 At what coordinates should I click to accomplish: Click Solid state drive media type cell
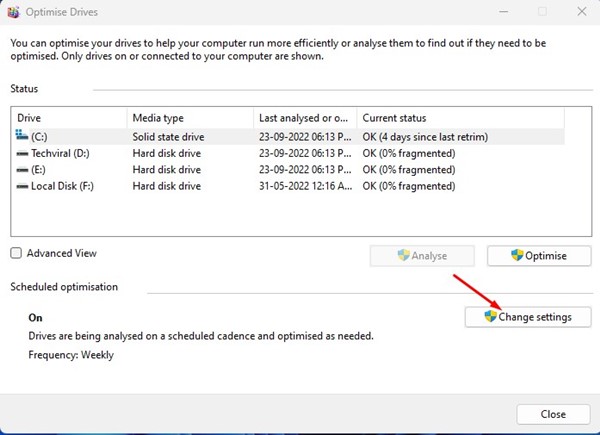[x=168, y=137]
